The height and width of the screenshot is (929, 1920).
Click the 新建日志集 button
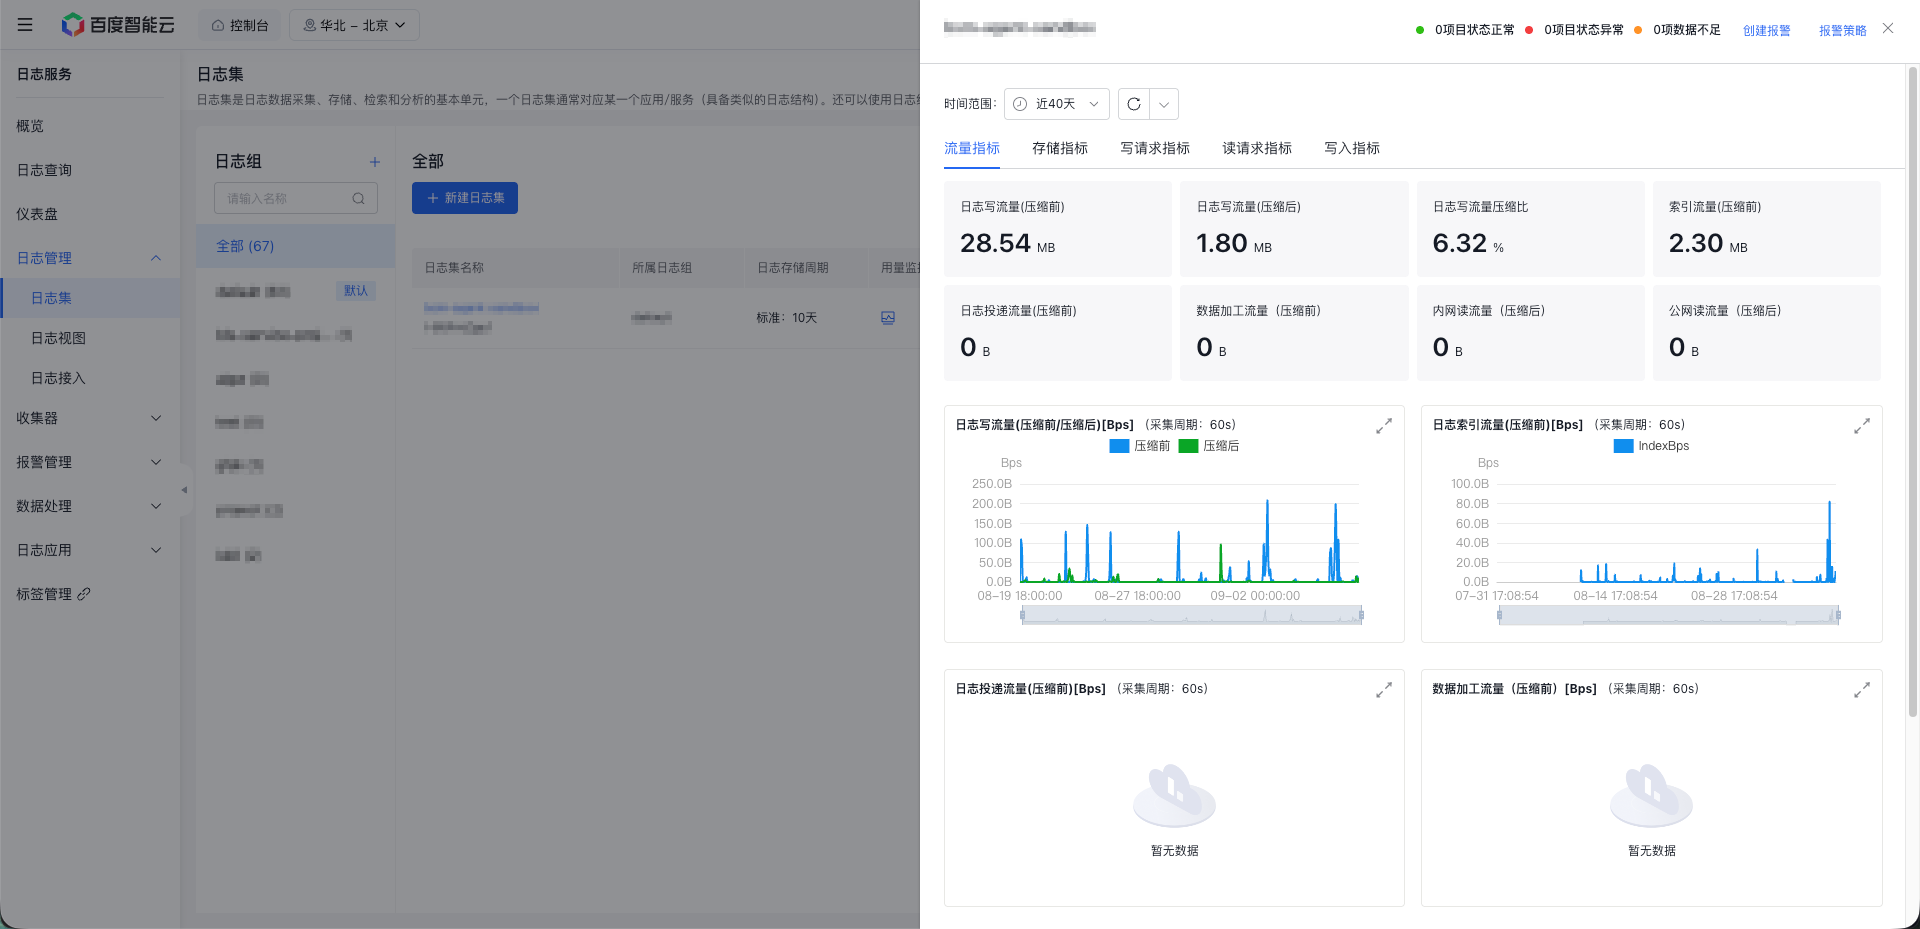tap(465, 198)
